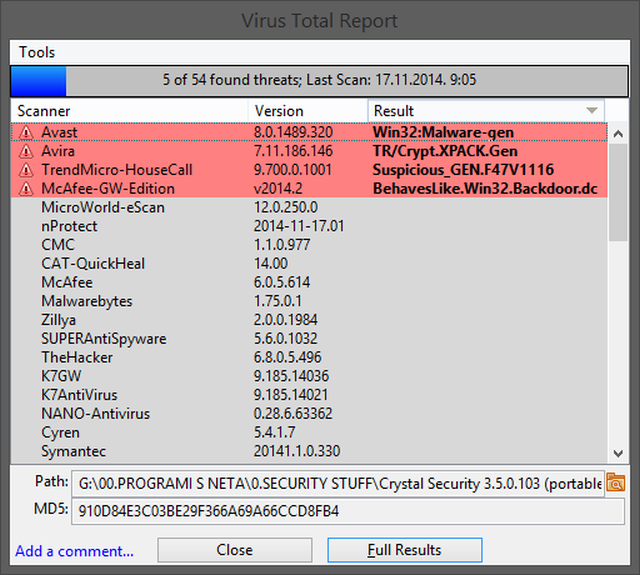Viewport: 640px width, 575px height.
Task: Click version 7.11.186.146 cell
Action: [x=293, y=151]
